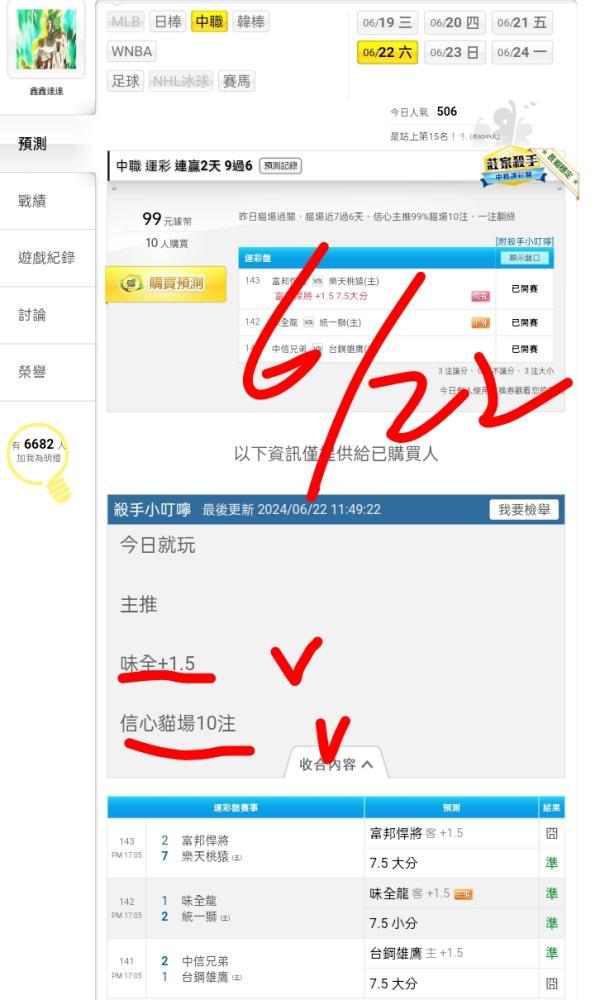The height and width of the screenshot is (1000, 595).
Task: Click the user avatar thumbnail
Action: [46, 39]
